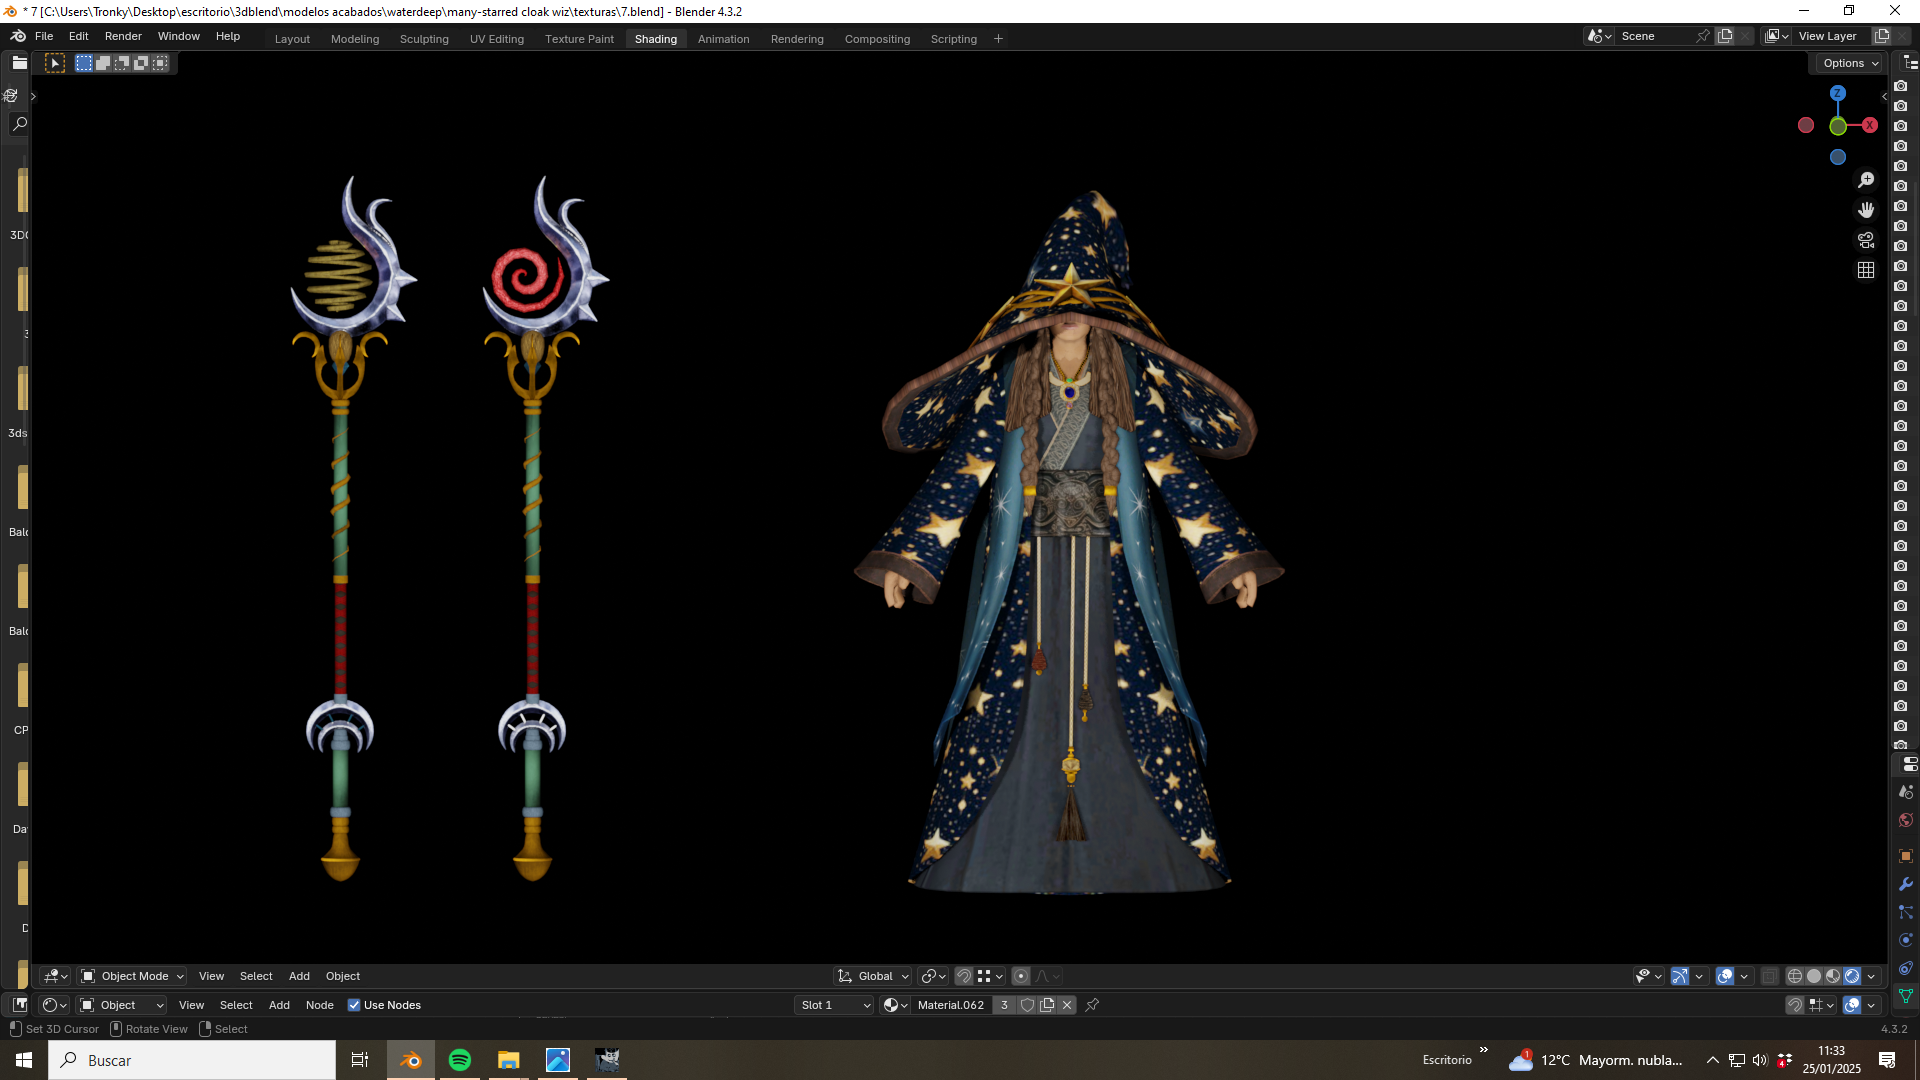
Task: Toggle snapping magnet in 3D viewport header
Action: pos(963,976)
